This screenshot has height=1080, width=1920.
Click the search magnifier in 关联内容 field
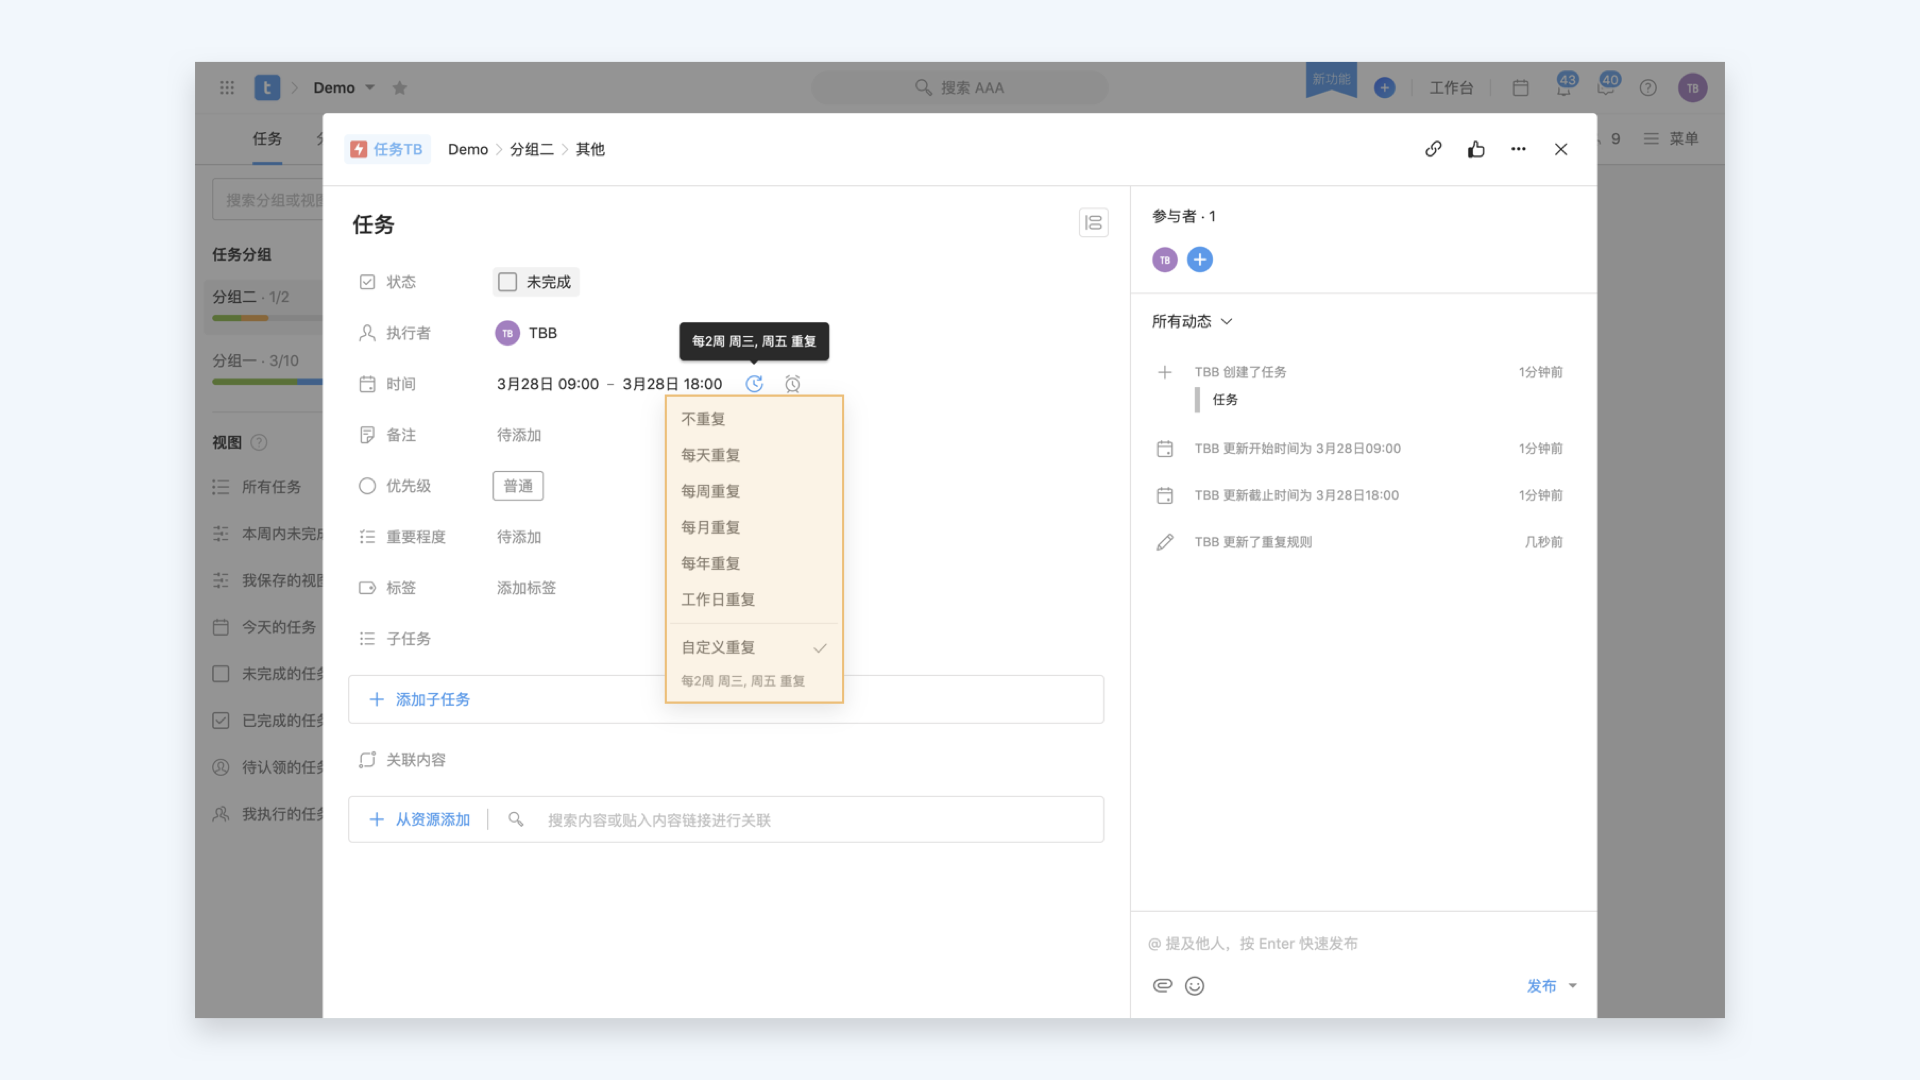tap(516, 820)
